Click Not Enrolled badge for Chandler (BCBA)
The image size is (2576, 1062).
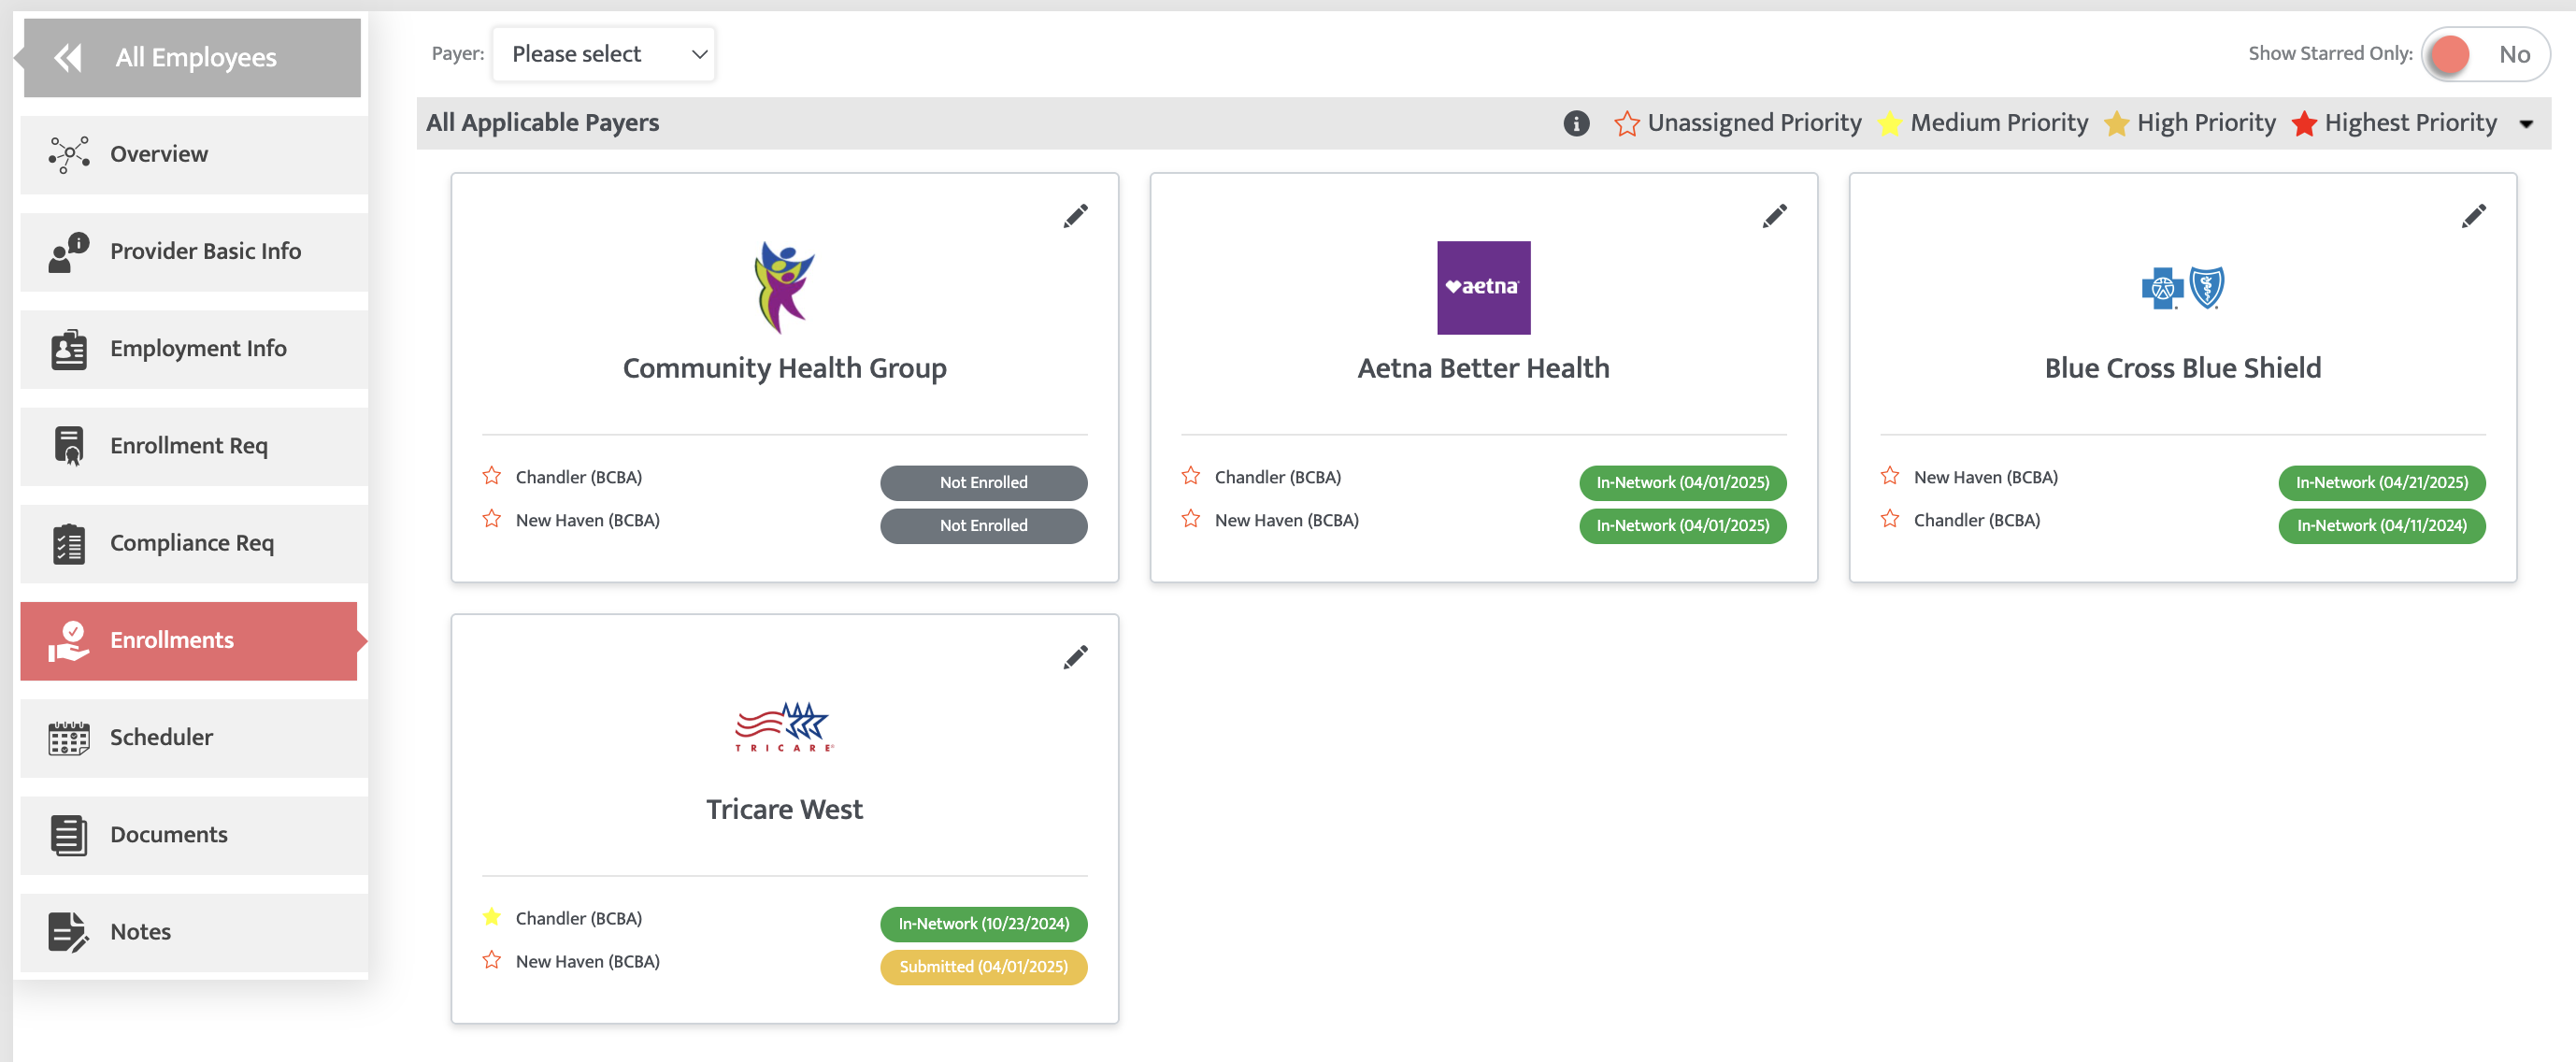coord(983,483)
